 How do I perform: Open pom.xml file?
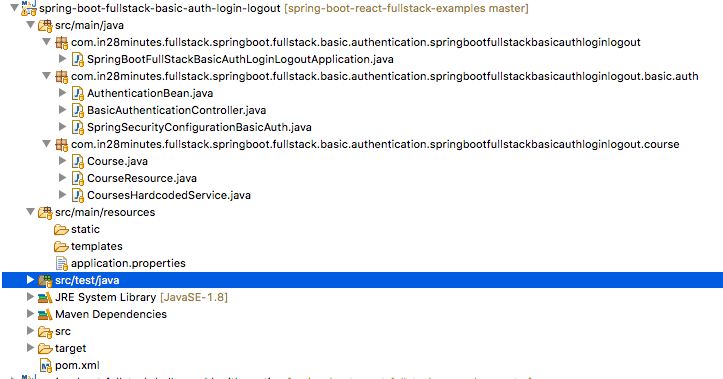tap(77, 366)
